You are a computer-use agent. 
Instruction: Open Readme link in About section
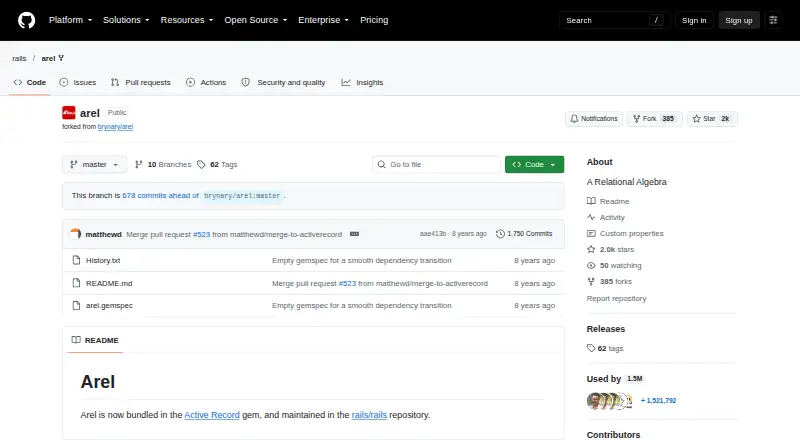[608, 201]
